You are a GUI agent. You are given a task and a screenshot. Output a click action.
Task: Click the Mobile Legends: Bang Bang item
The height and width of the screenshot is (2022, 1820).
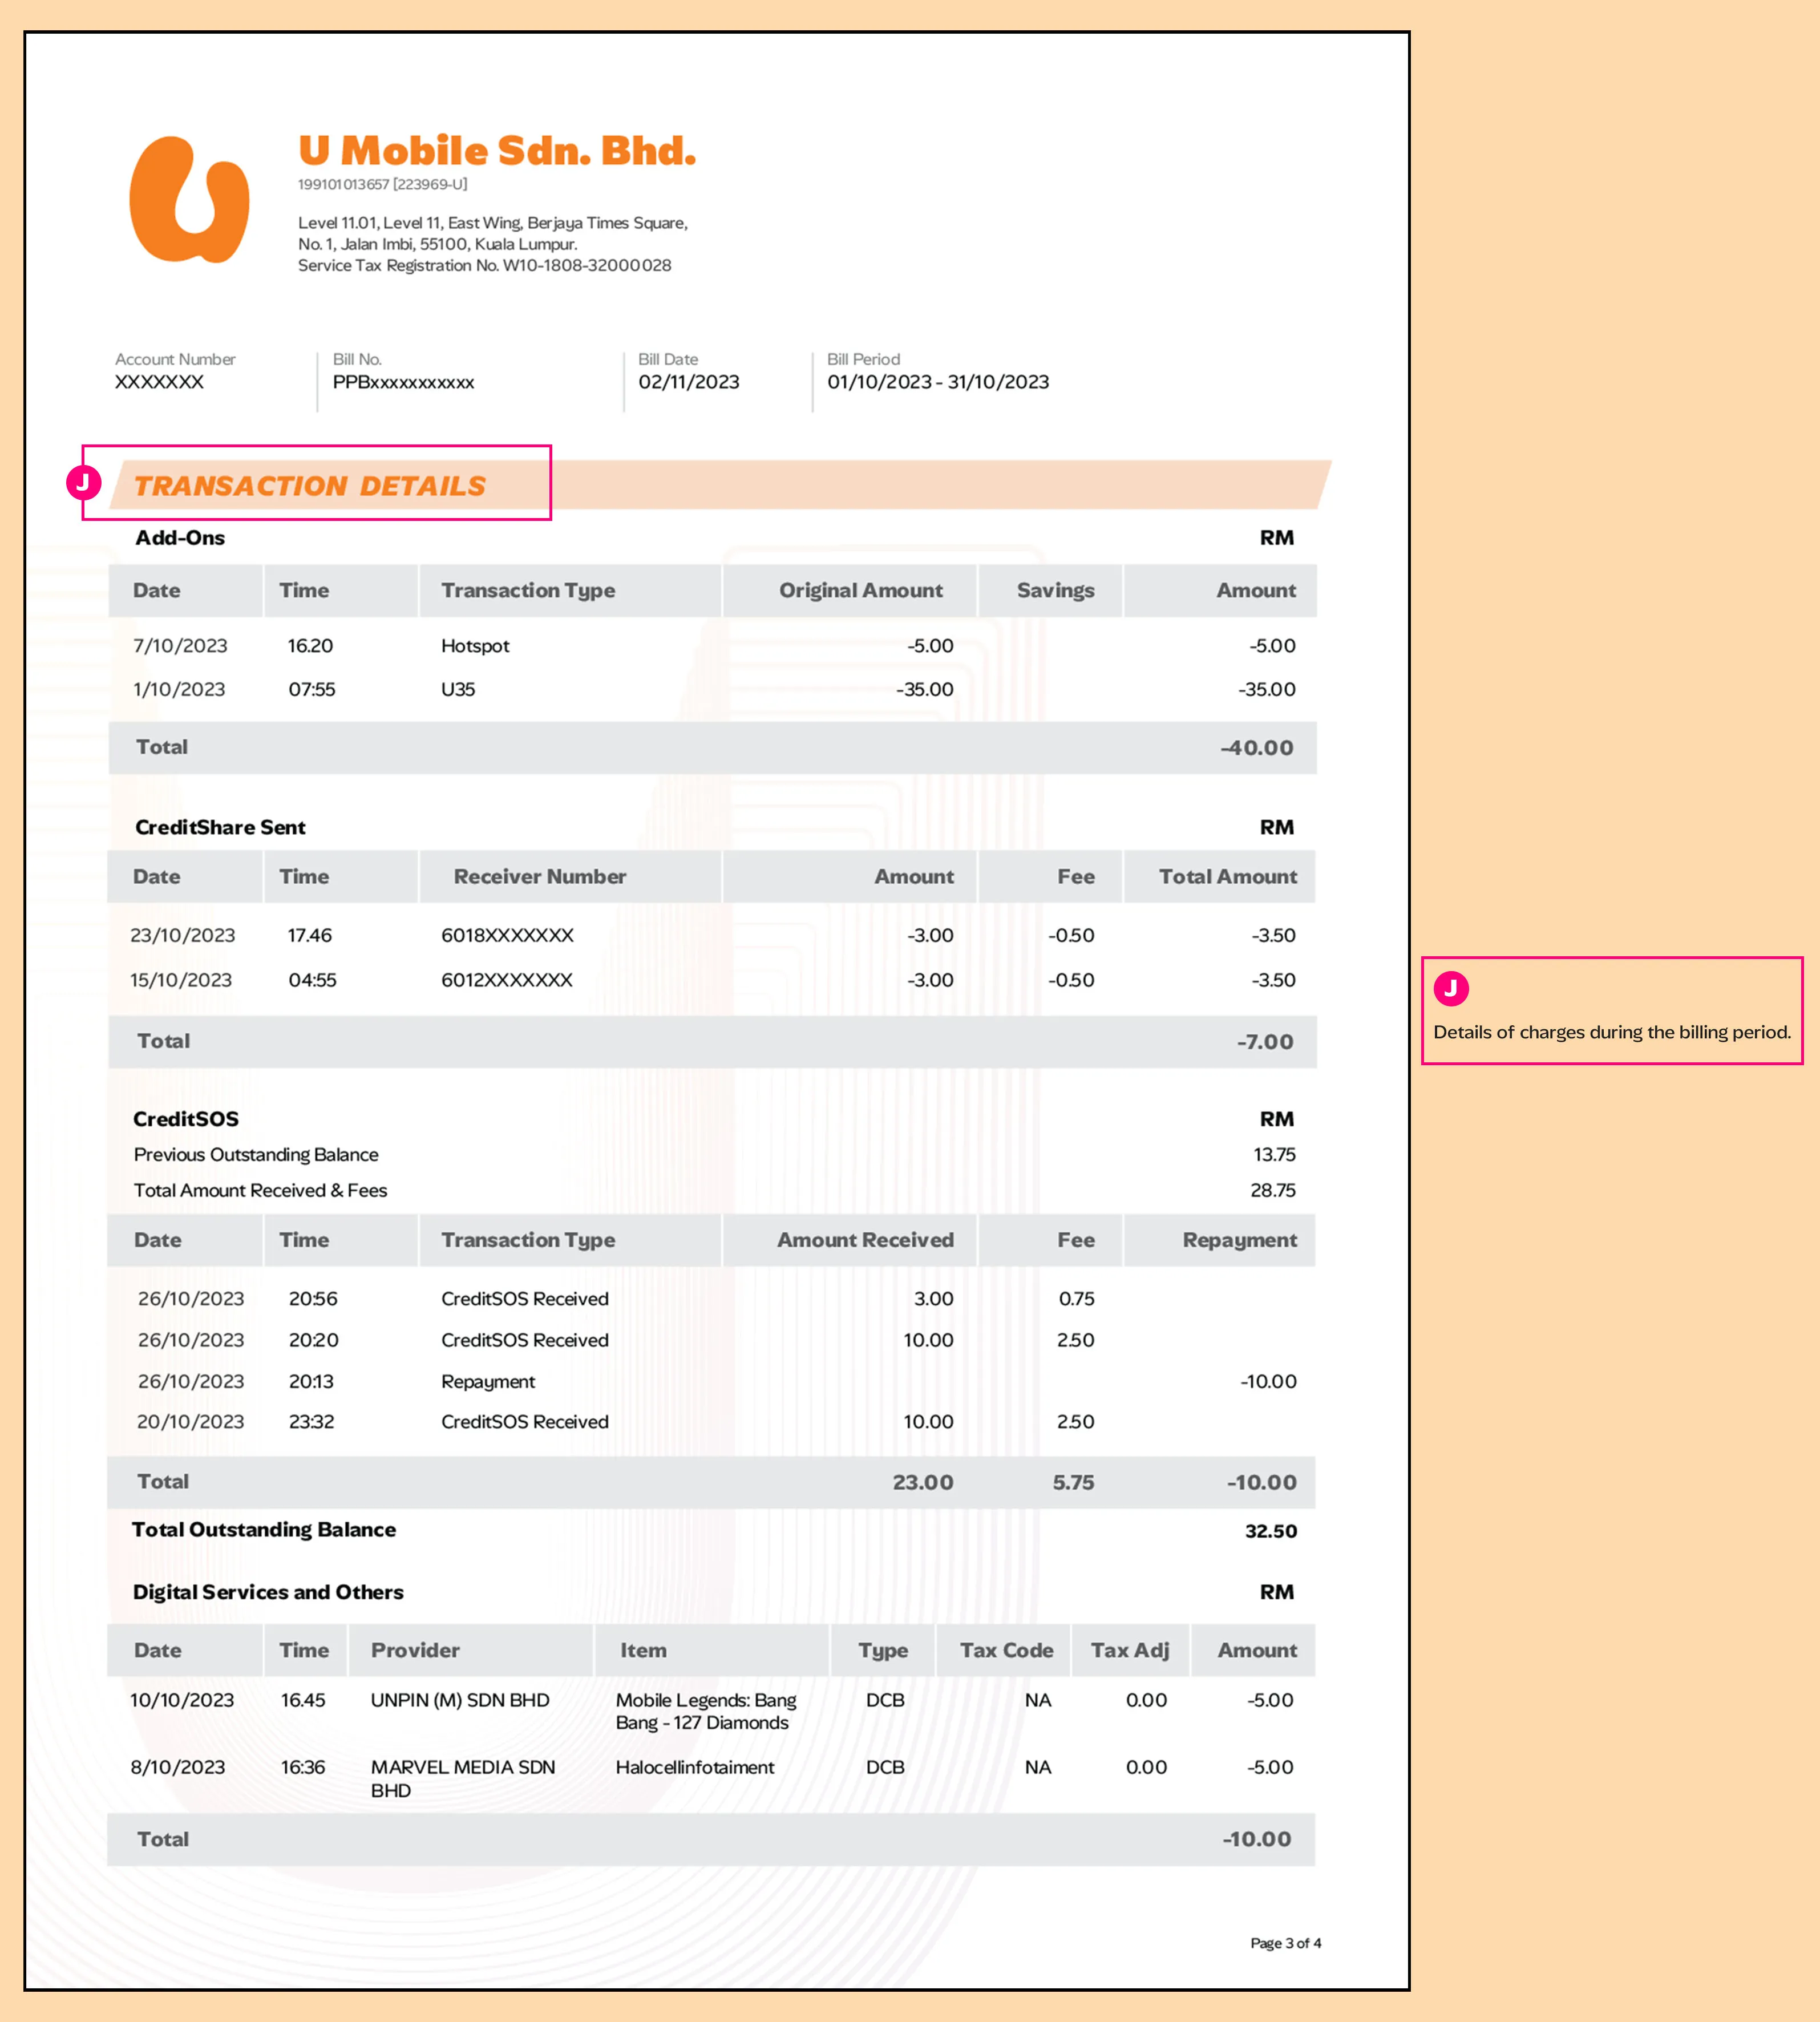[706, 1712]
